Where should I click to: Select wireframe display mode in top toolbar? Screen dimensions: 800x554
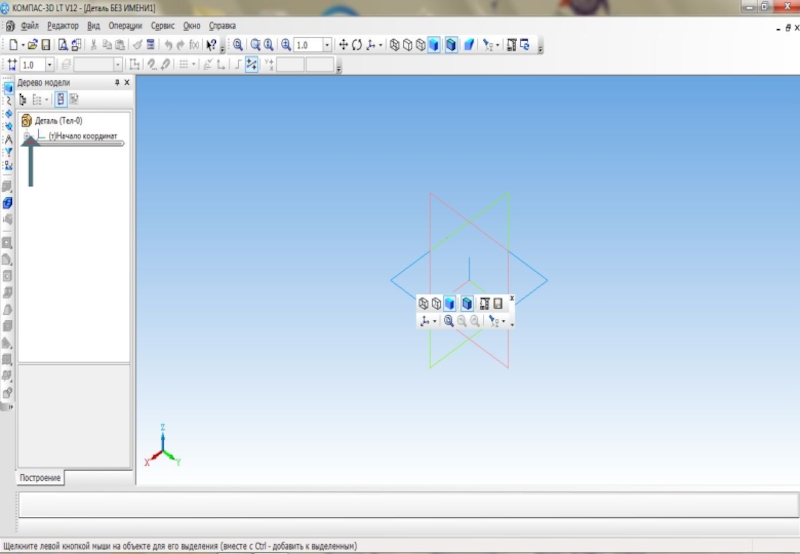[394, 45]
